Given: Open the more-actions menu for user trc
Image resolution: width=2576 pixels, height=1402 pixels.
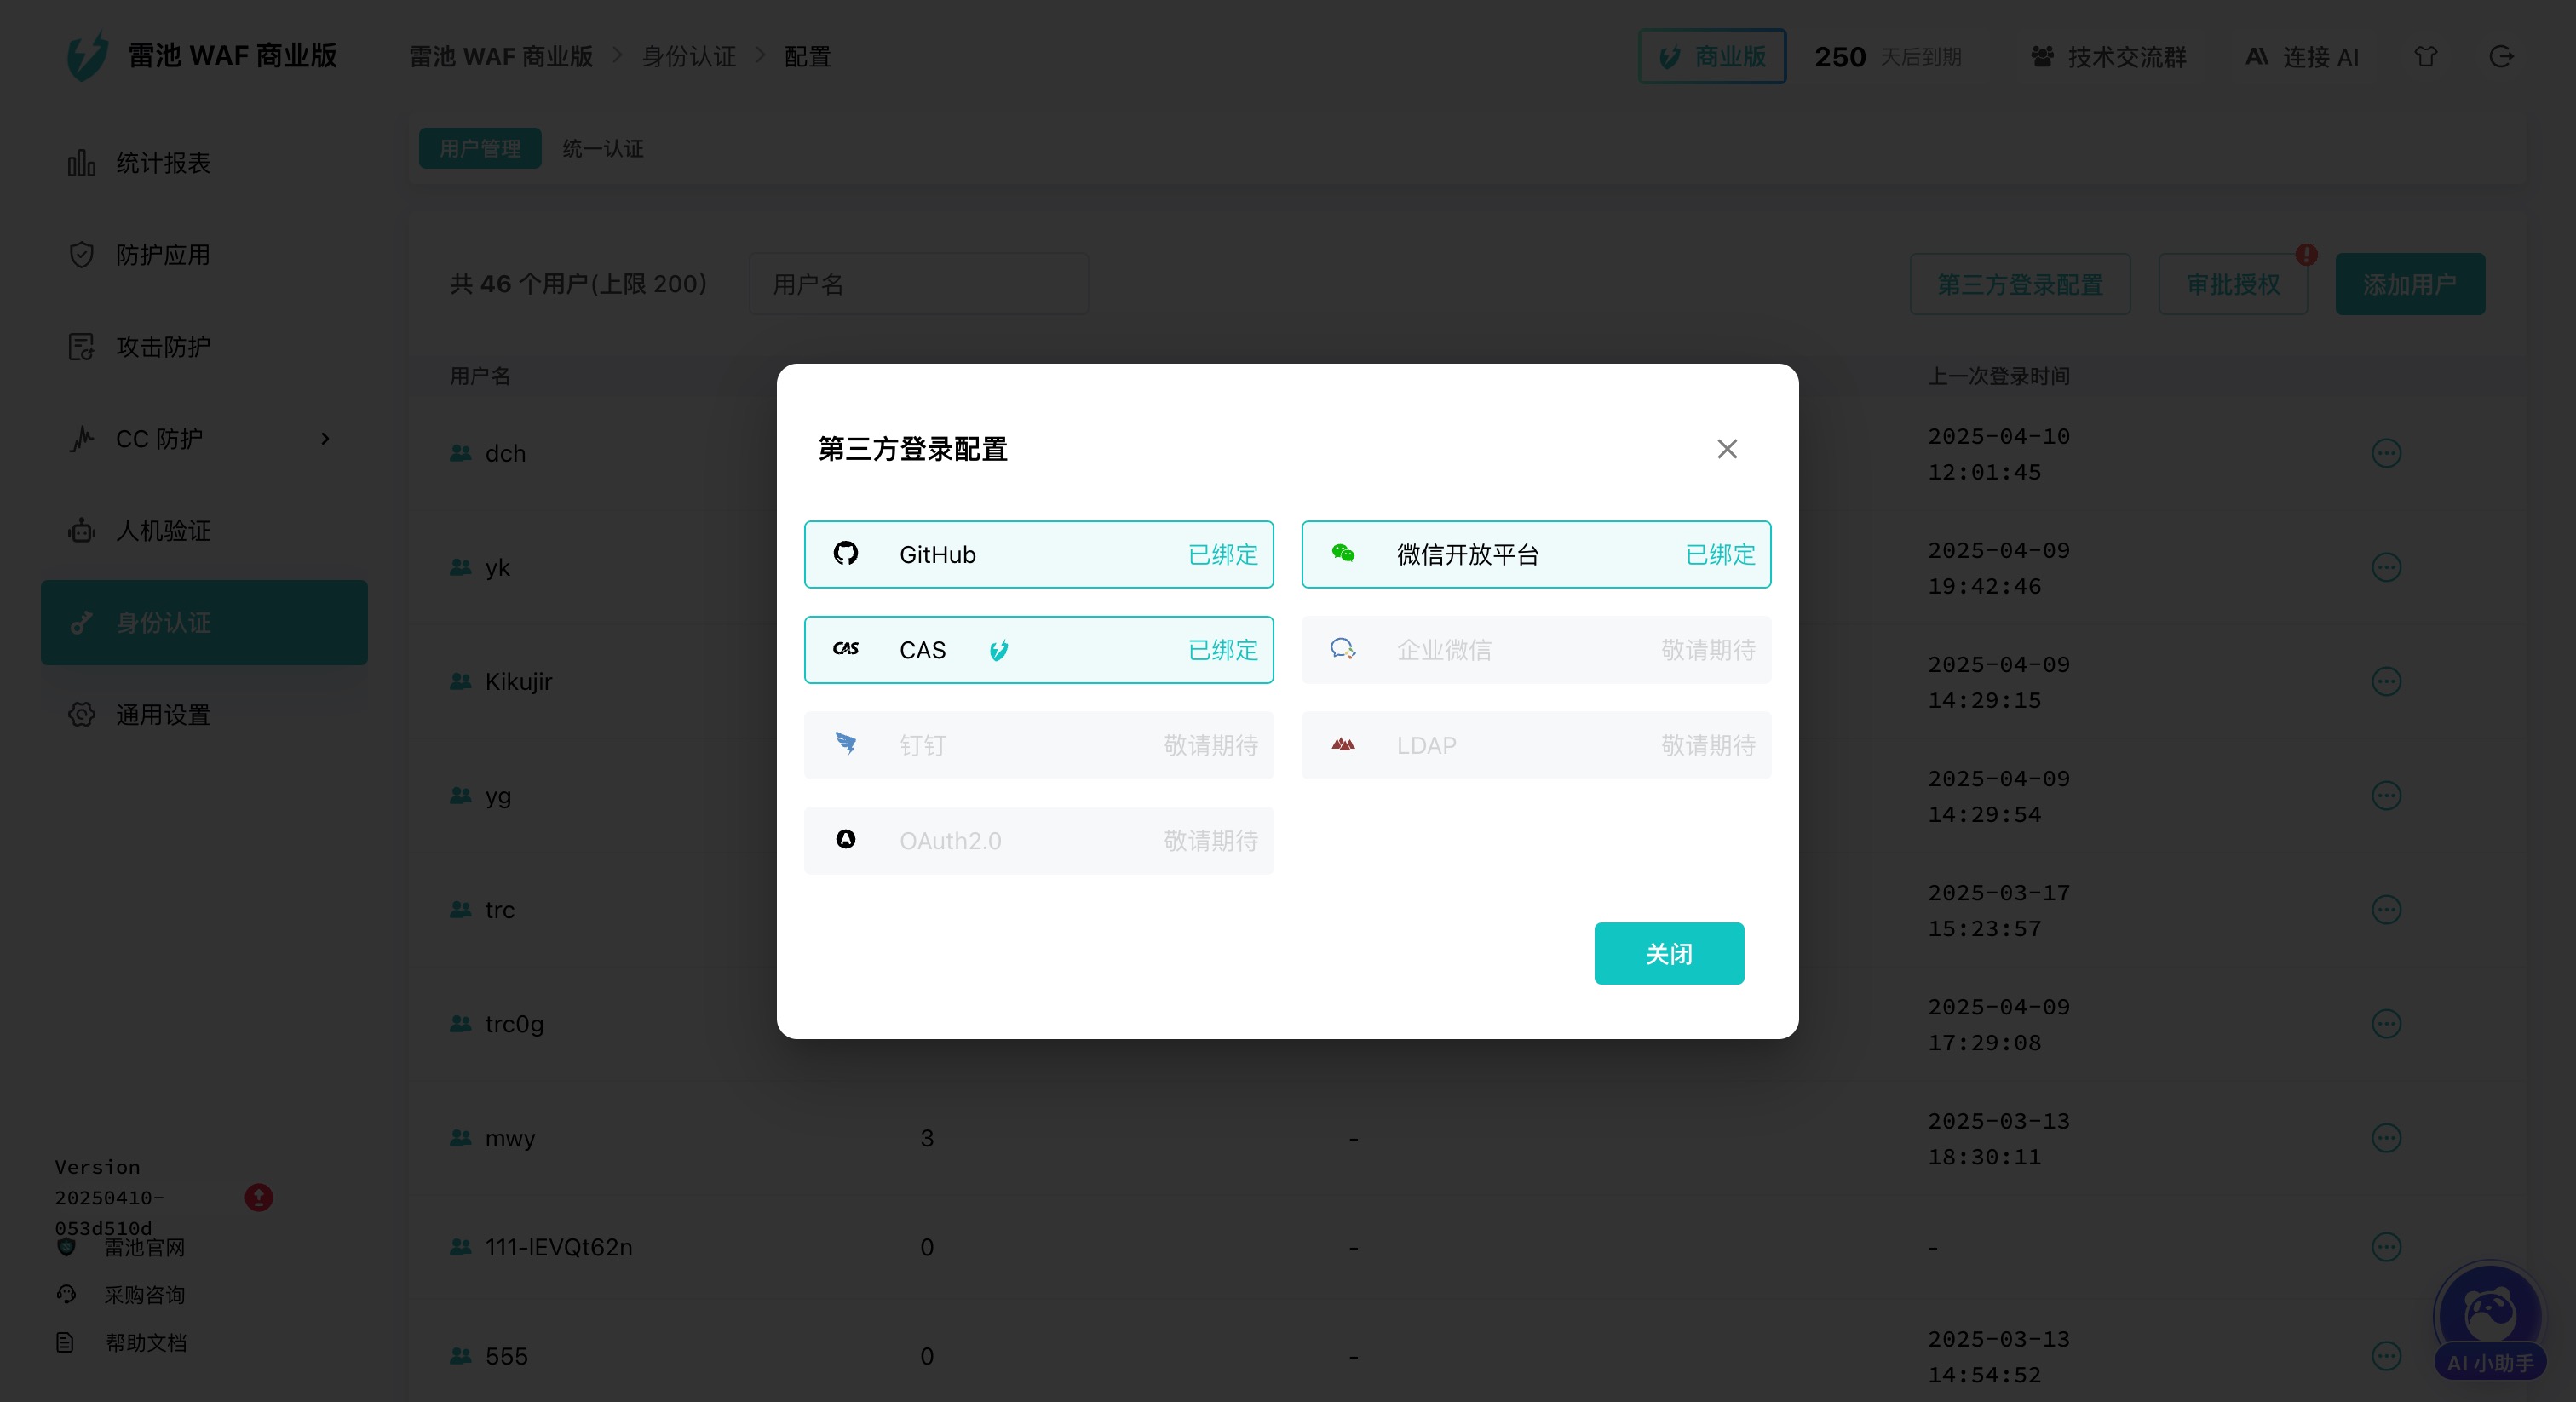Looking at the screenshot, I should (2386, 909).
